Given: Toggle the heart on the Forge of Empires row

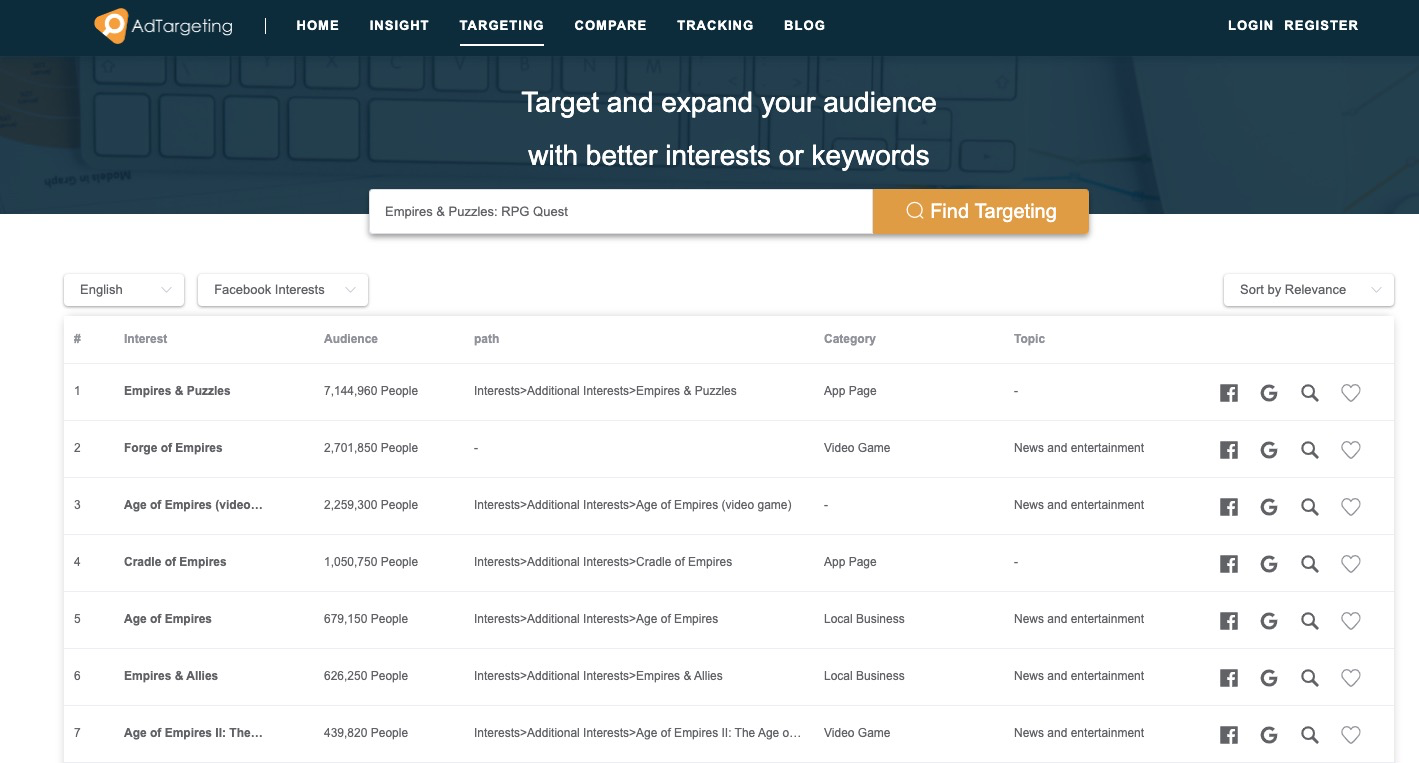Looking at the screenshot, I should pos(1351,450).
